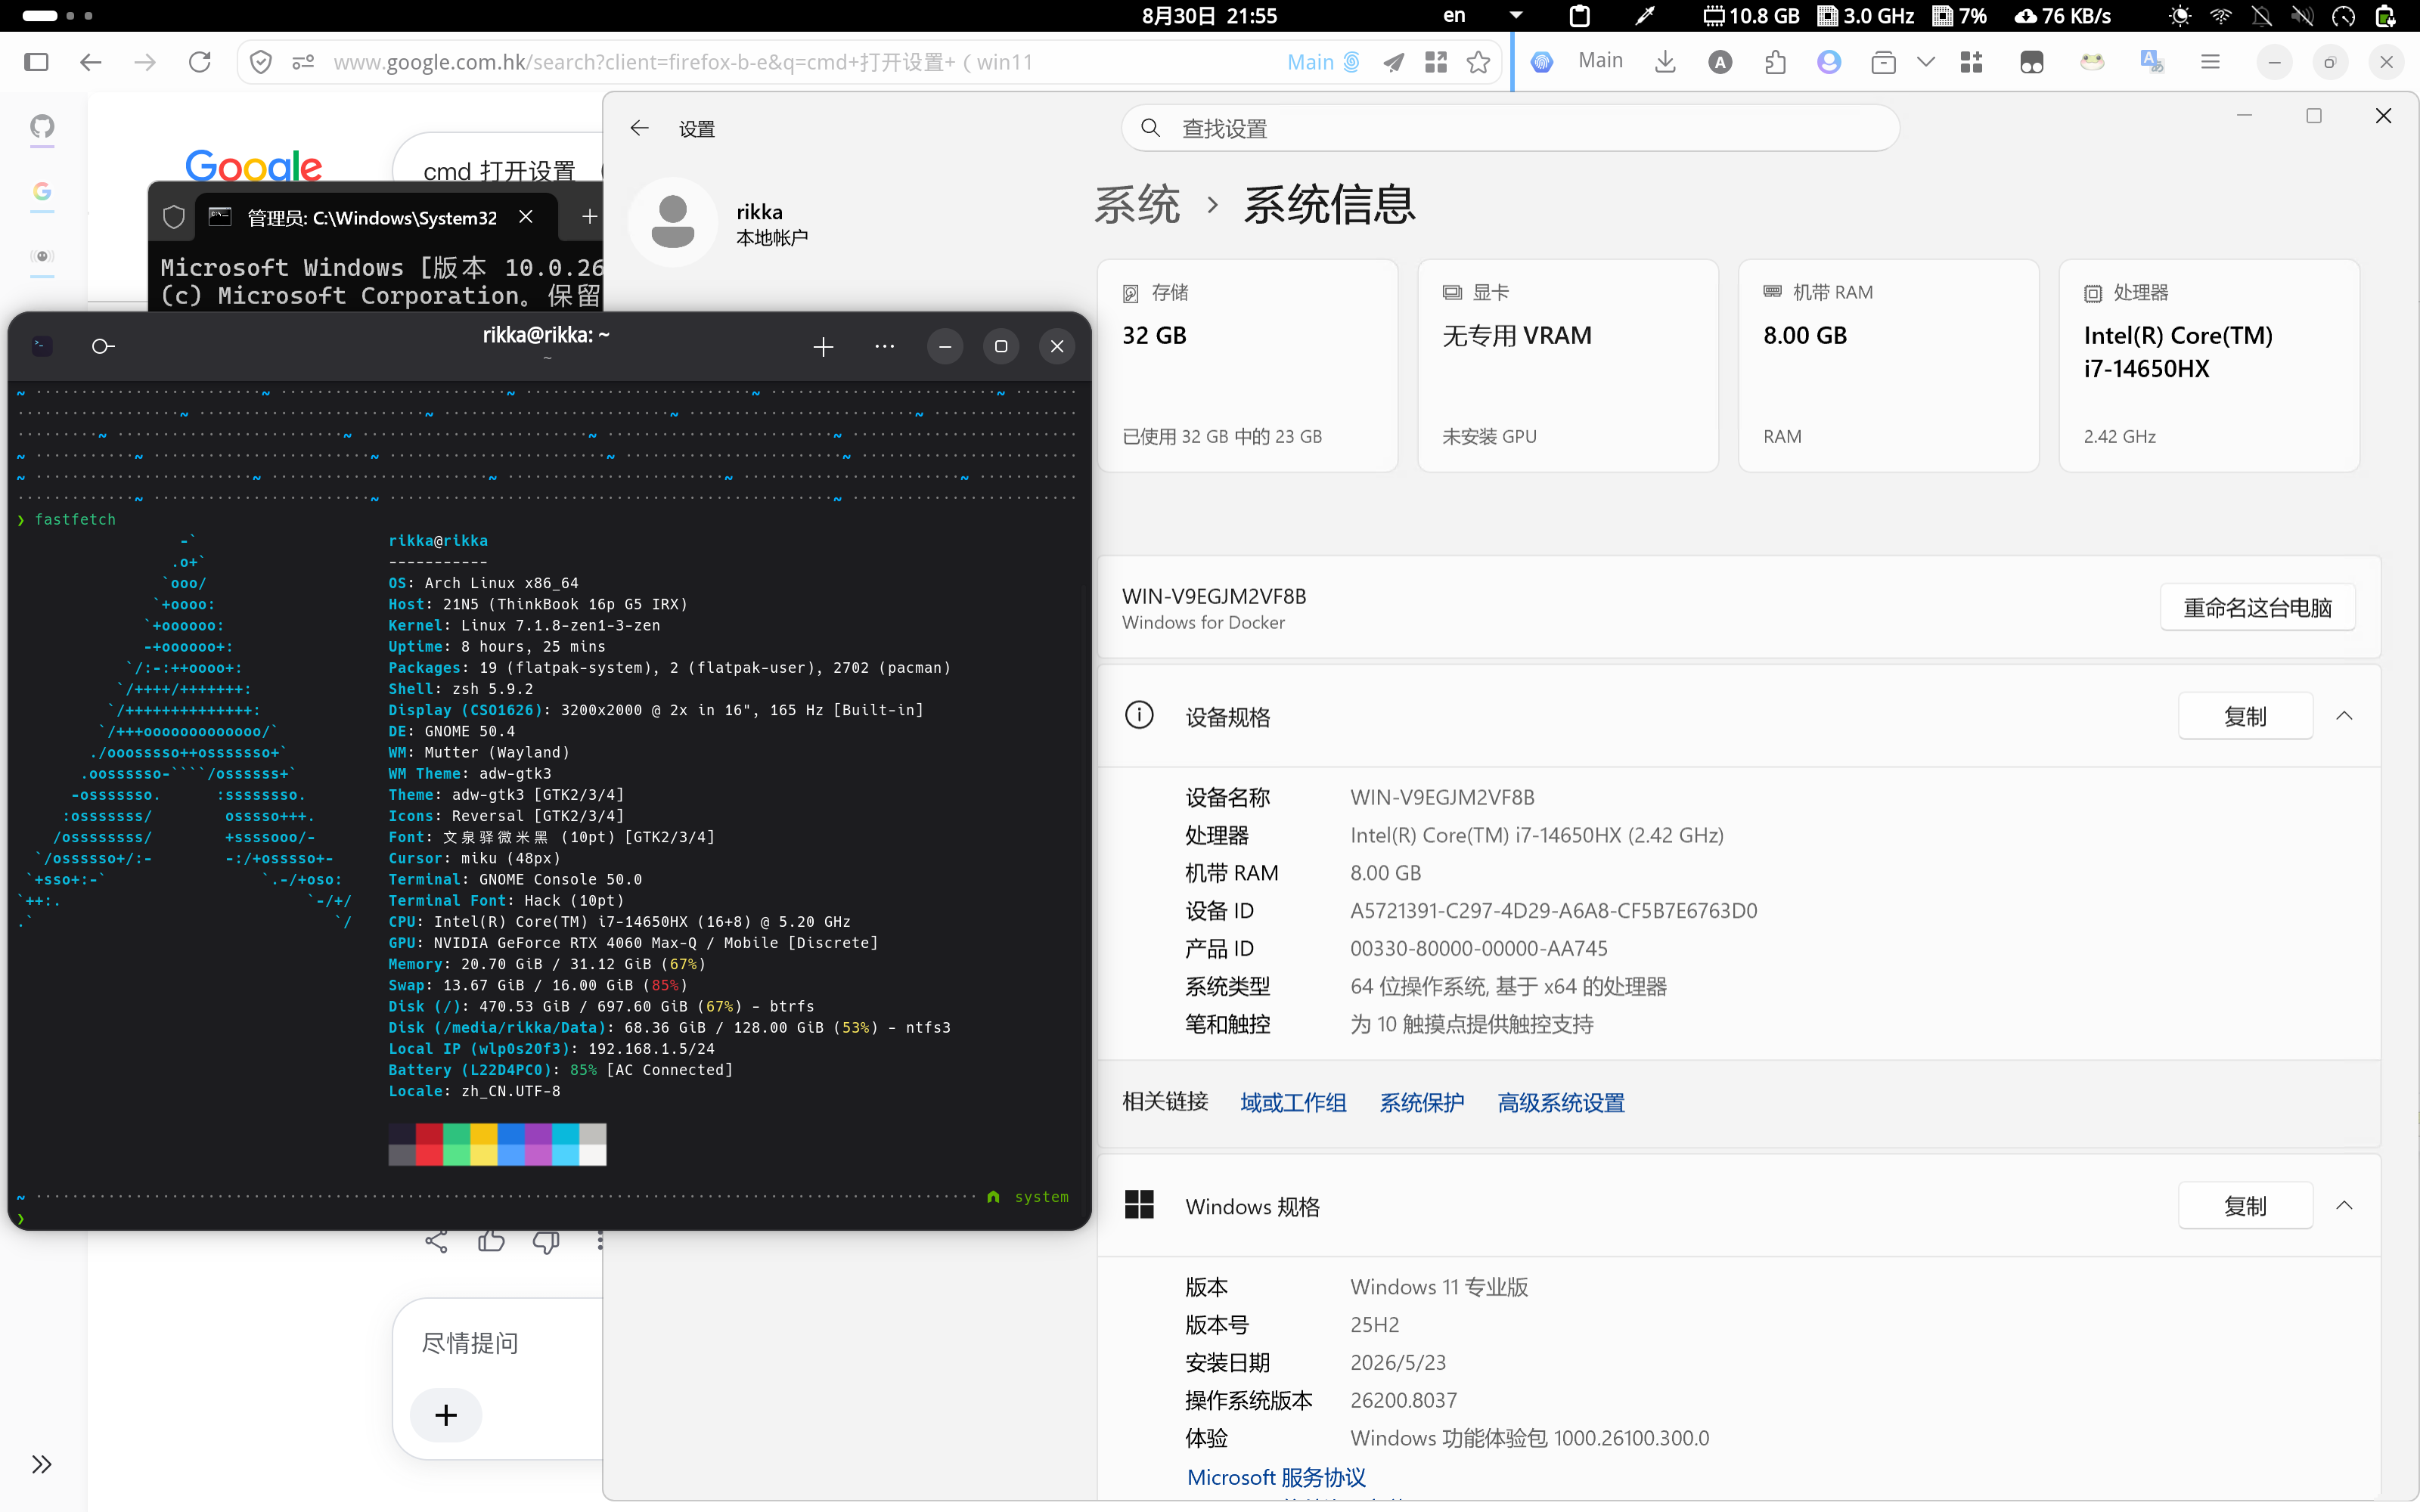Screen dimensions: 2420x1512
Task: Click the back arrow in Settings window
Action: pos(640,128)
